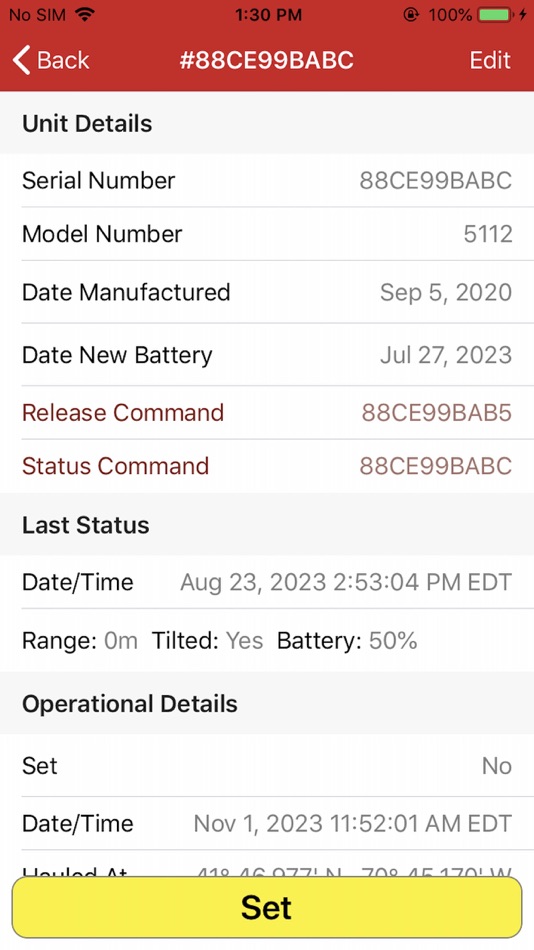Tap the Serial Number row
This screenshot has width=534, height=950.
coord(267,180)
